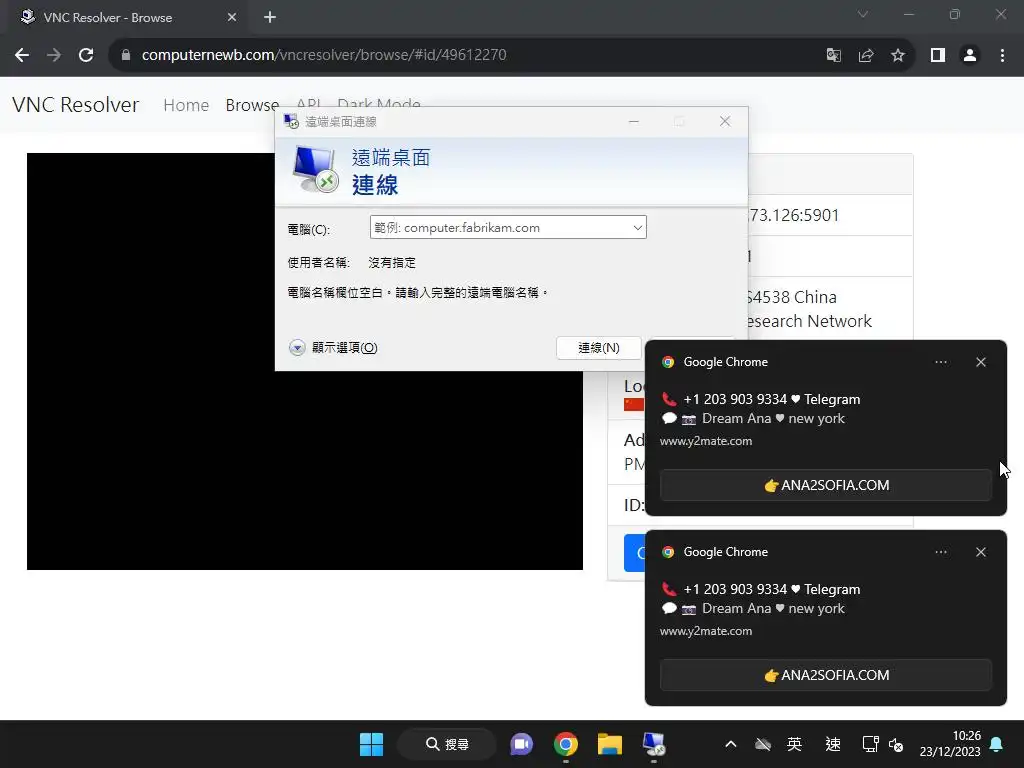Click the 英 input language indicator
1024x768 pixels.
pos(794,744)
